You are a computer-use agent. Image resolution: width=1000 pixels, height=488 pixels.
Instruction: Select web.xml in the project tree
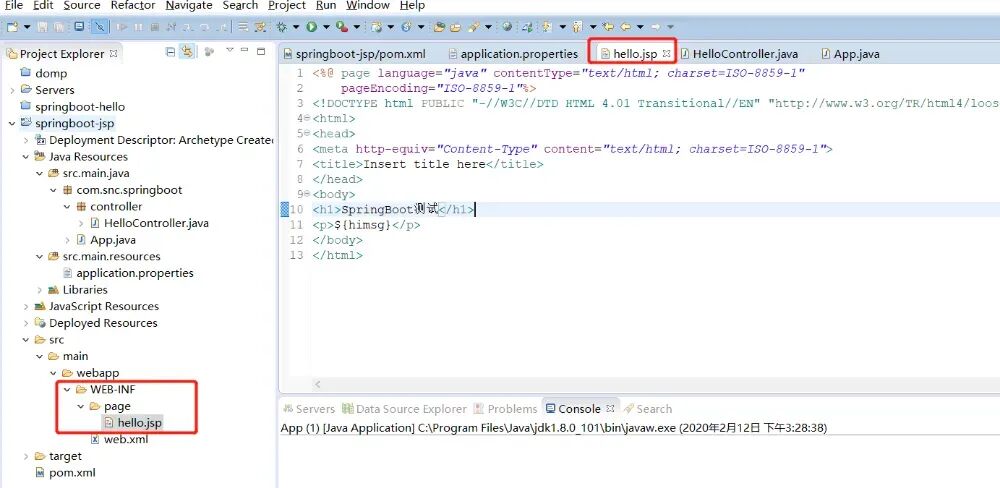(119, 440)
